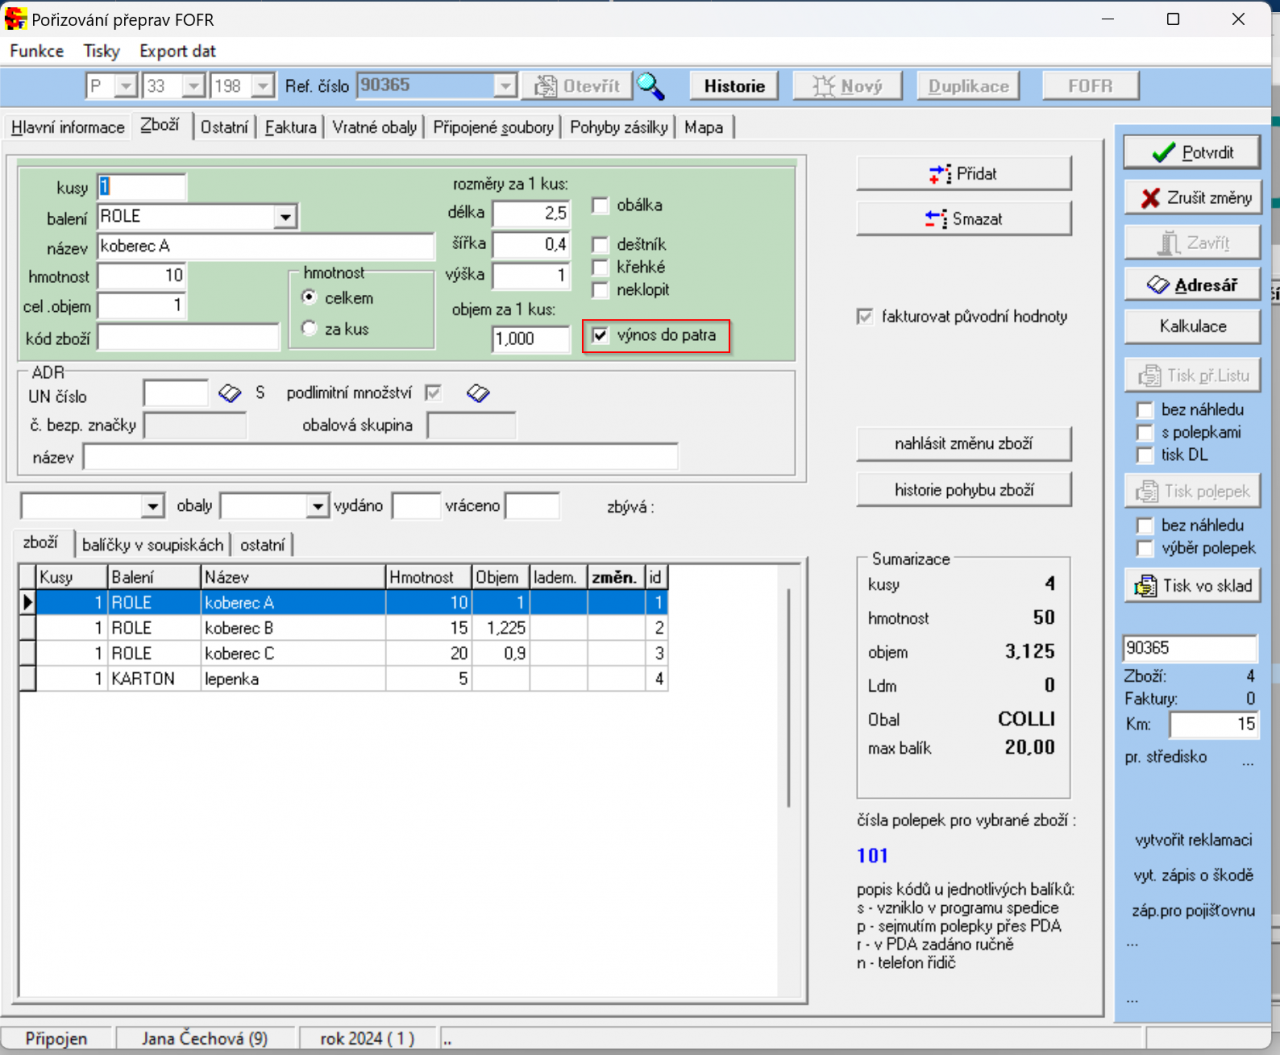Image resolution: width=1280 pixels, height=1055 pixels.
Task: Switch to the Faktura tab
Action: [290, 127]
